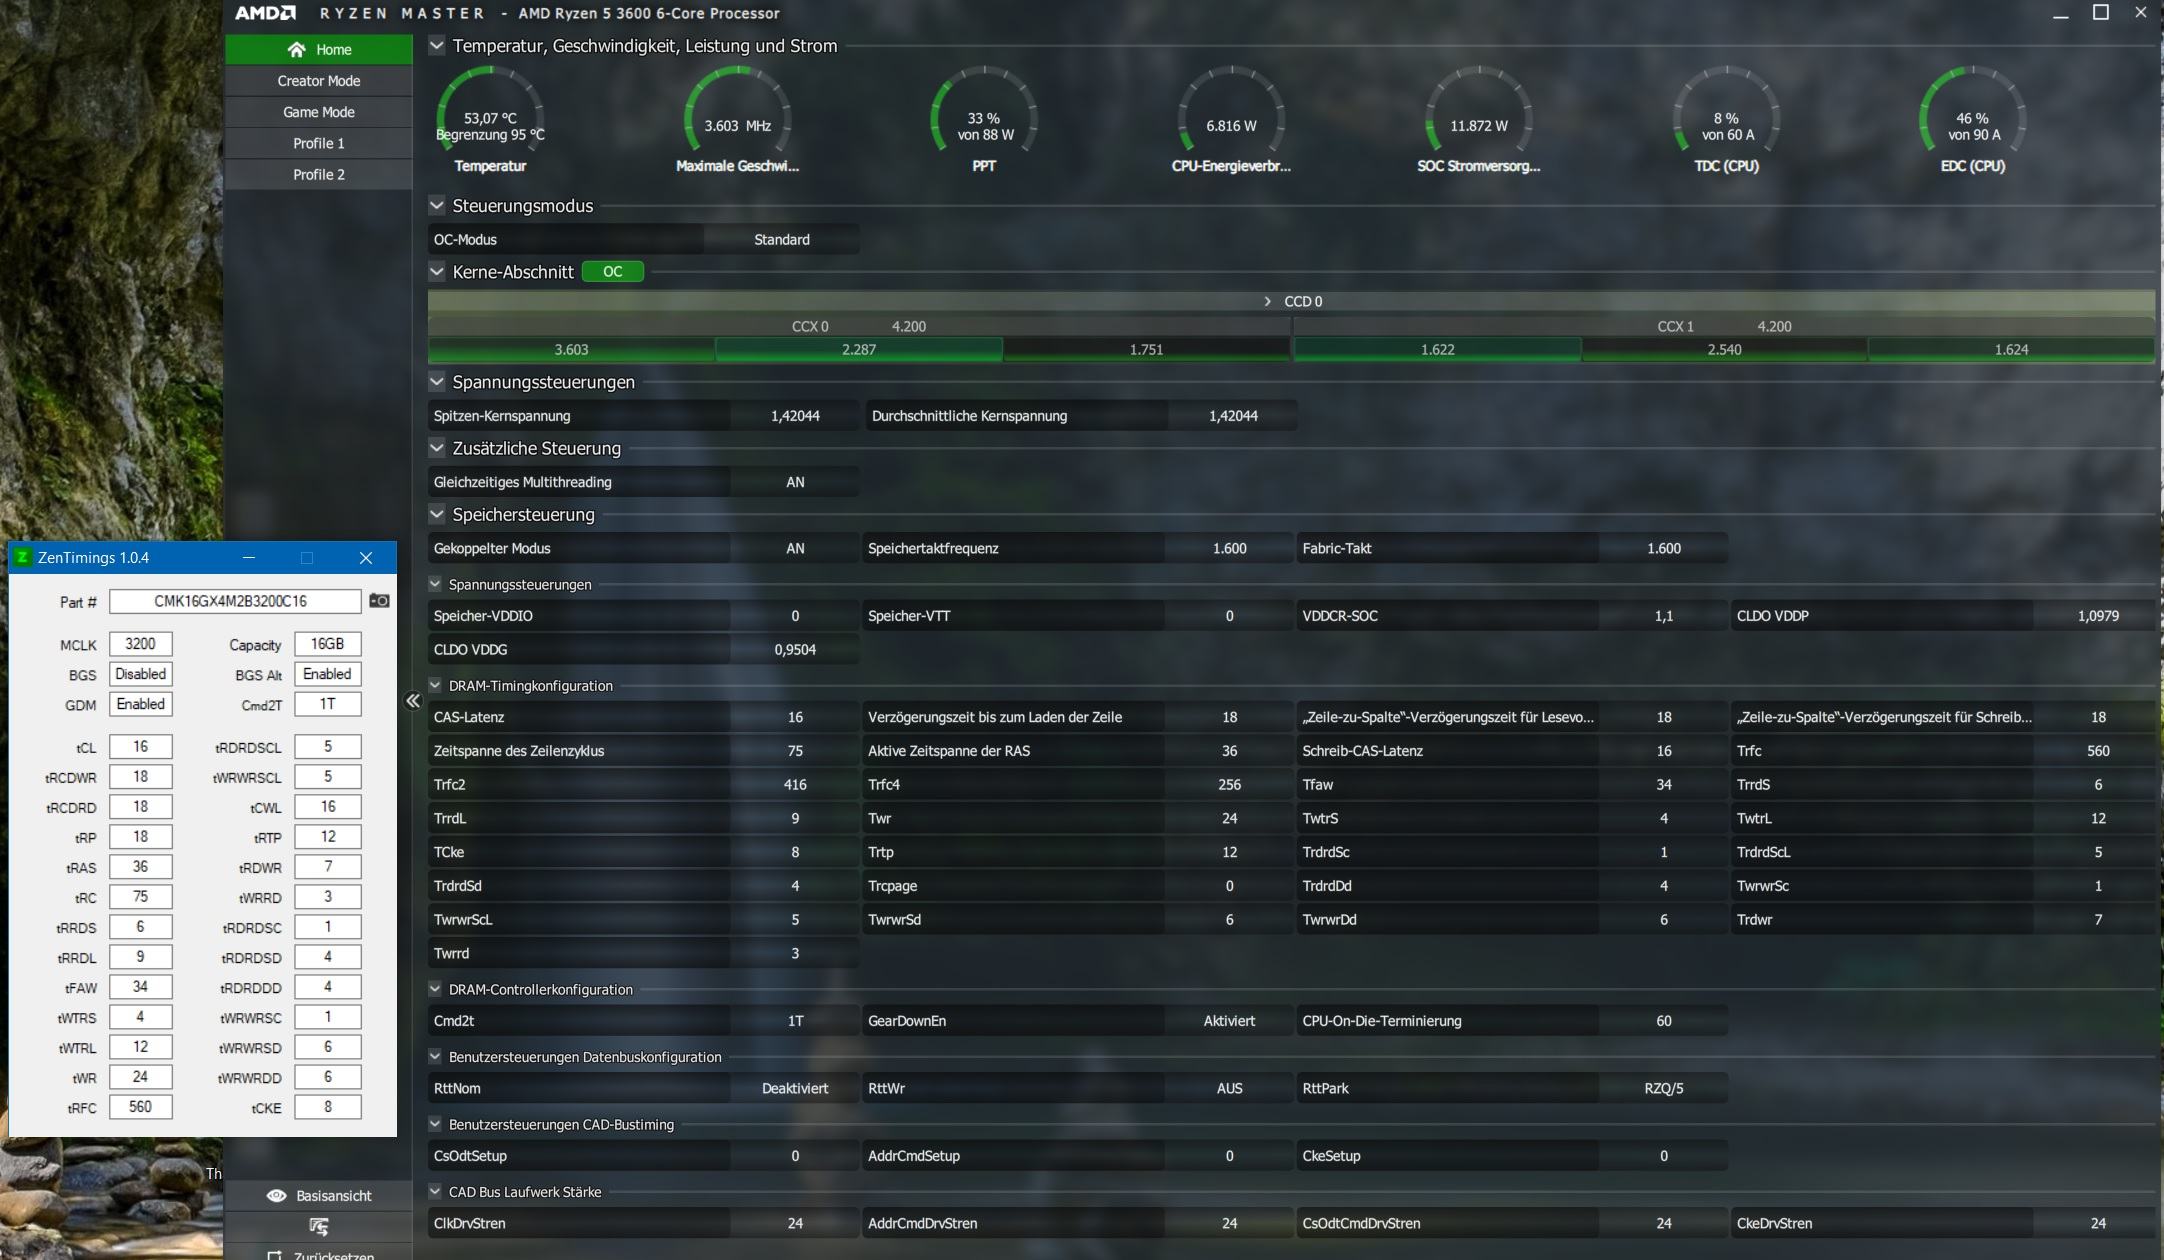Click the ZenTimings green Z app icon

coord(22,558)
